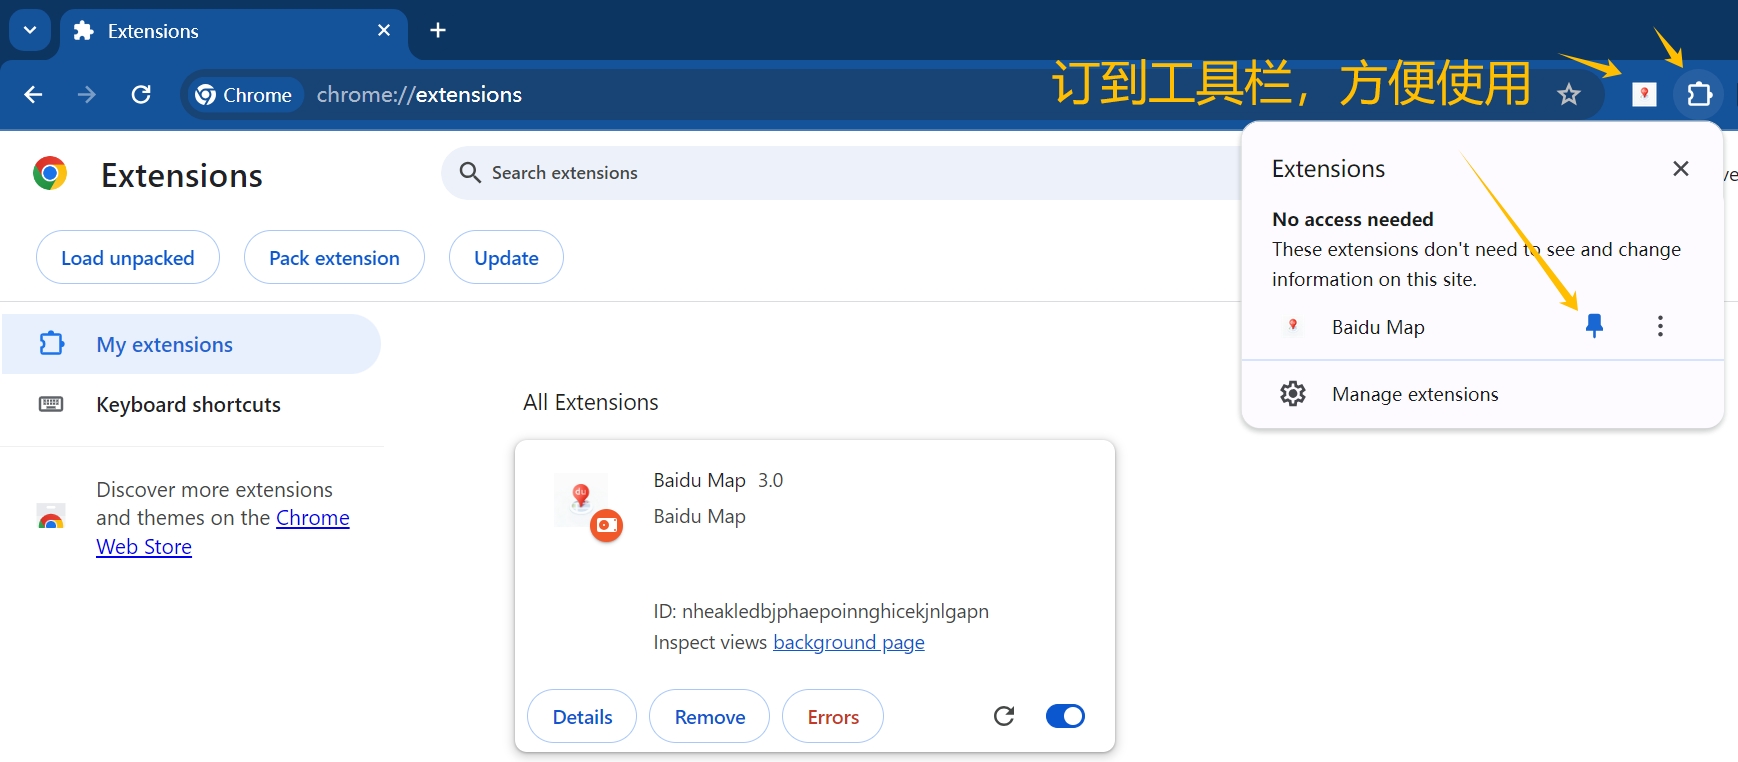
Task: Click the browser back arrow
Action: click(33, 94)
